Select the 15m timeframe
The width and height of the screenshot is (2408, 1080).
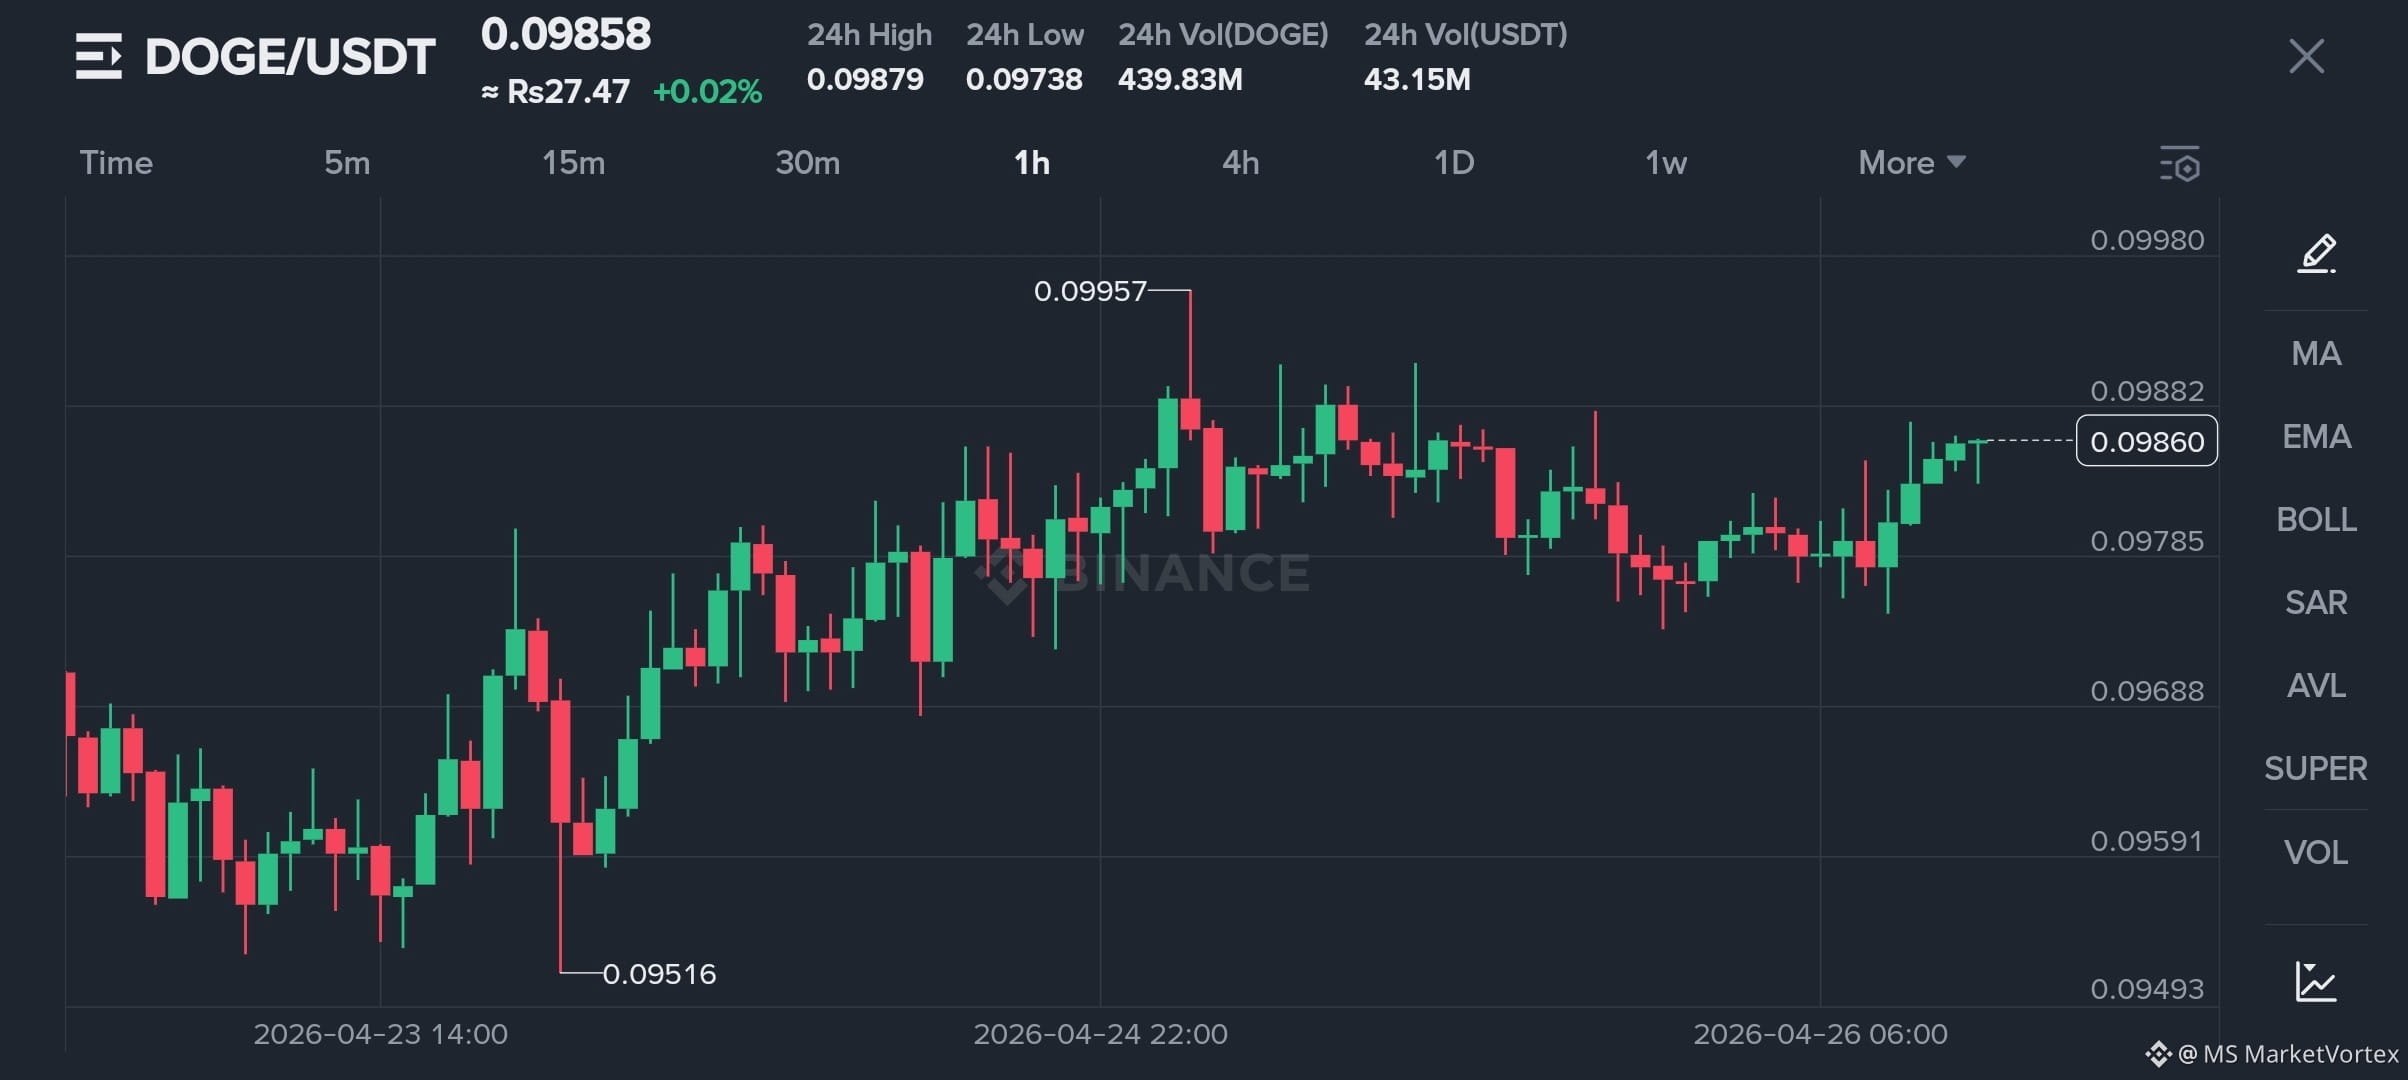point(574,162)
